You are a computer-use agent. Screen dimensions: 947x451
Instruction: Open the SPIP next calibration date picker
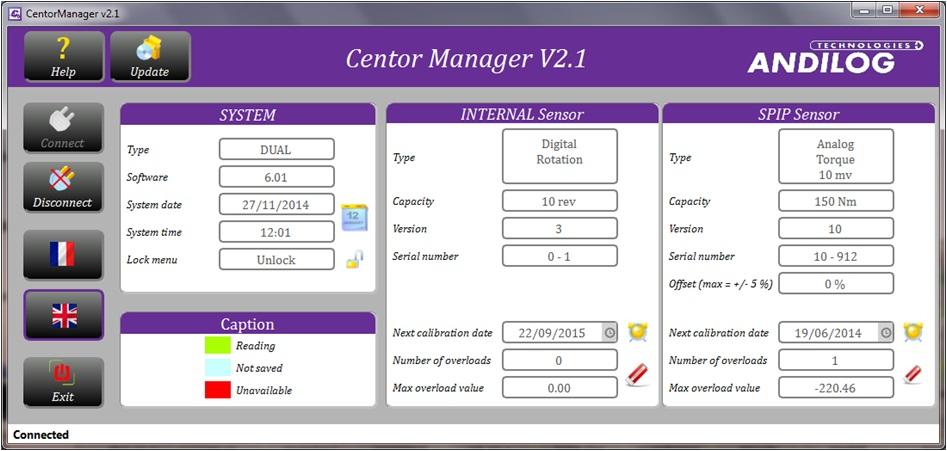click(x=885, y=333)
